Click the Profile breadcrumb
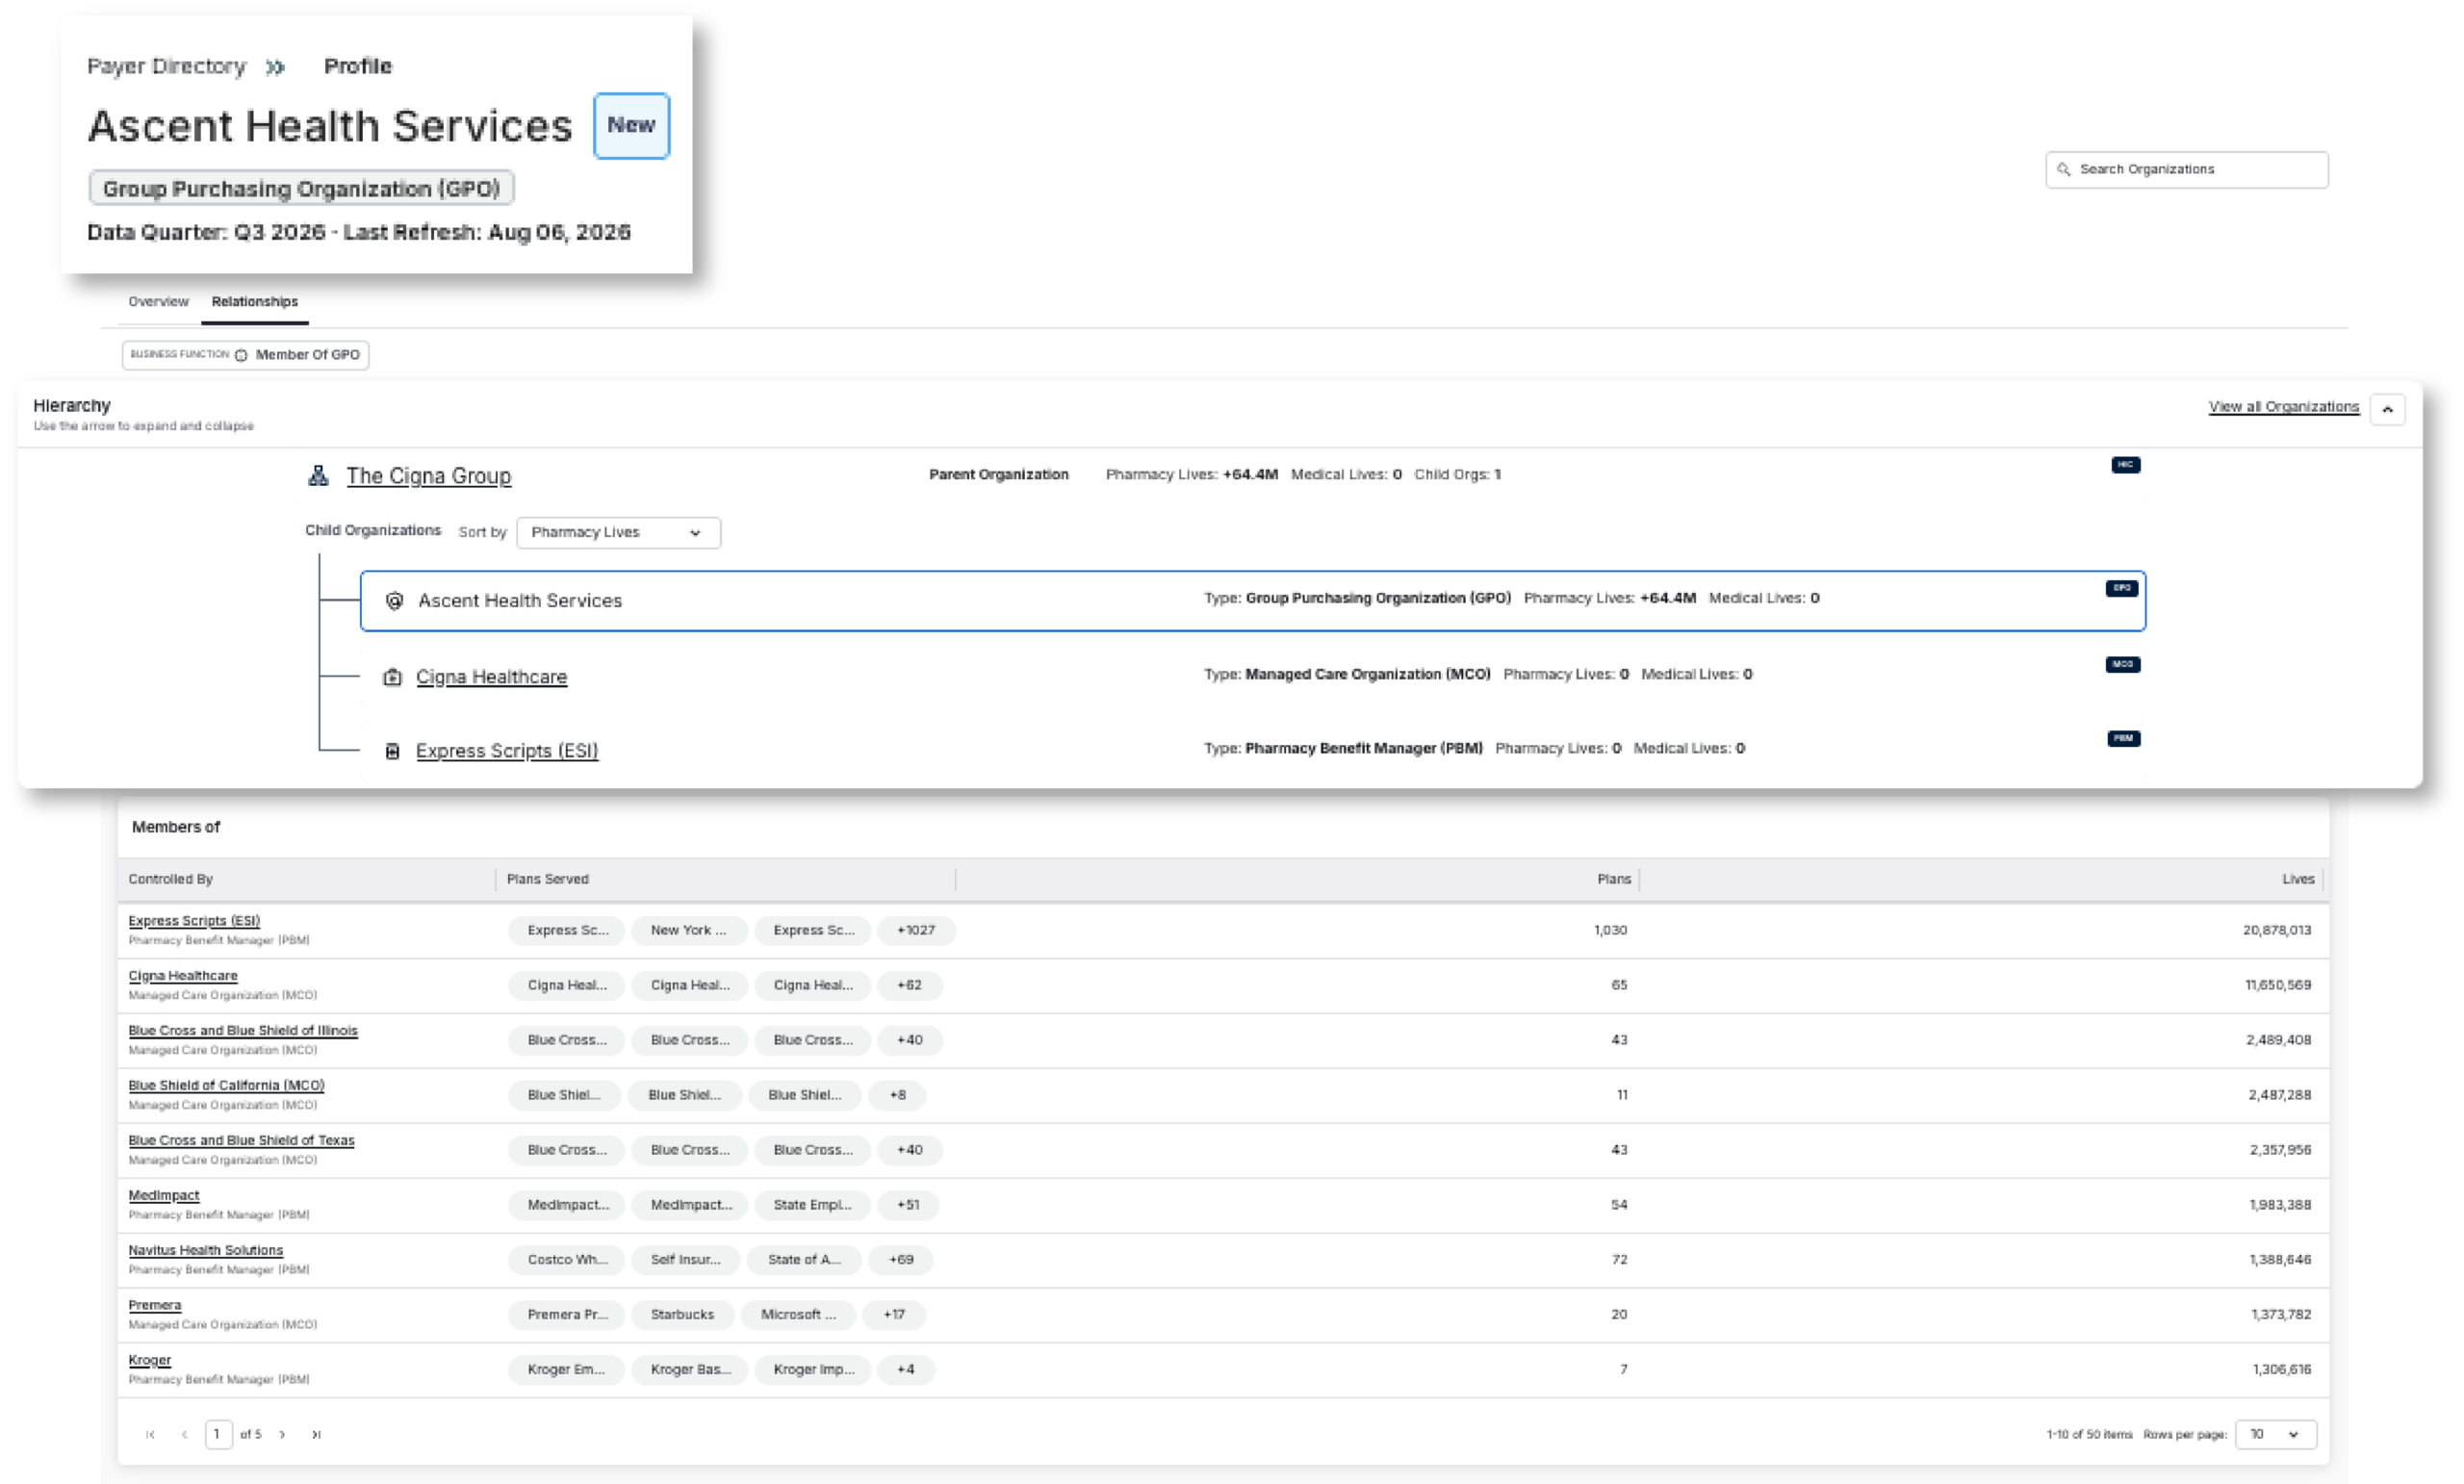This screenshot has width=2464, height=1484. point(358,66)
